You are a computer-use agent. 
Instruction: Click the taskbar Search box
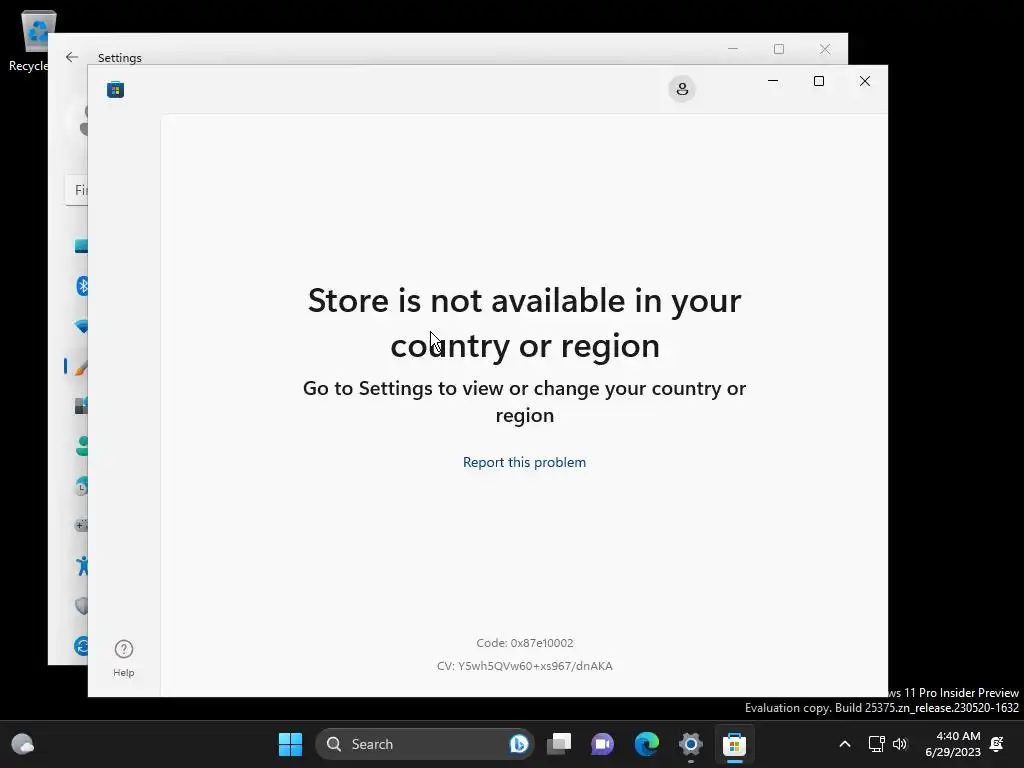pos(424,744)
